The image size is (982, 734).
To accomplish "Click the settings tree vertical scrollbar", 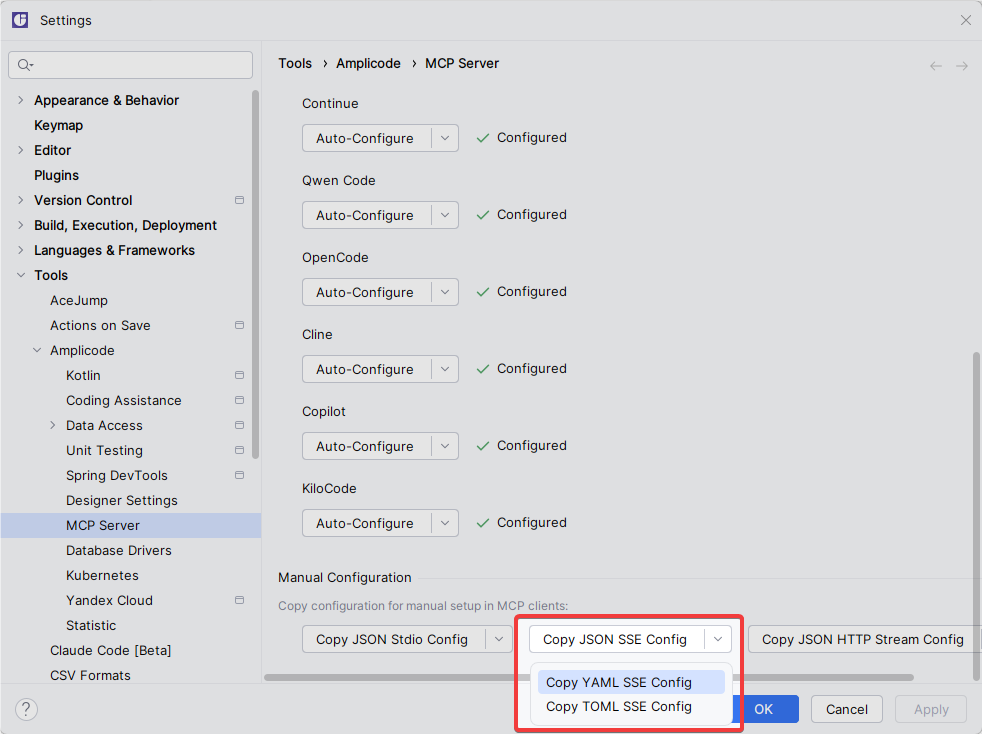I will pos(256,274).
